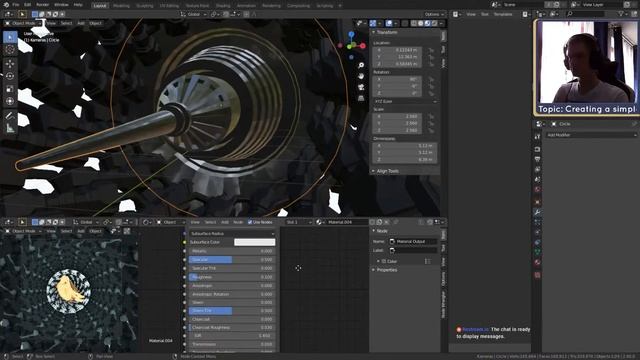Toggle Use Nodes checkbox
640x360 pixels.
pyautogui.click(x=250, y=222)
